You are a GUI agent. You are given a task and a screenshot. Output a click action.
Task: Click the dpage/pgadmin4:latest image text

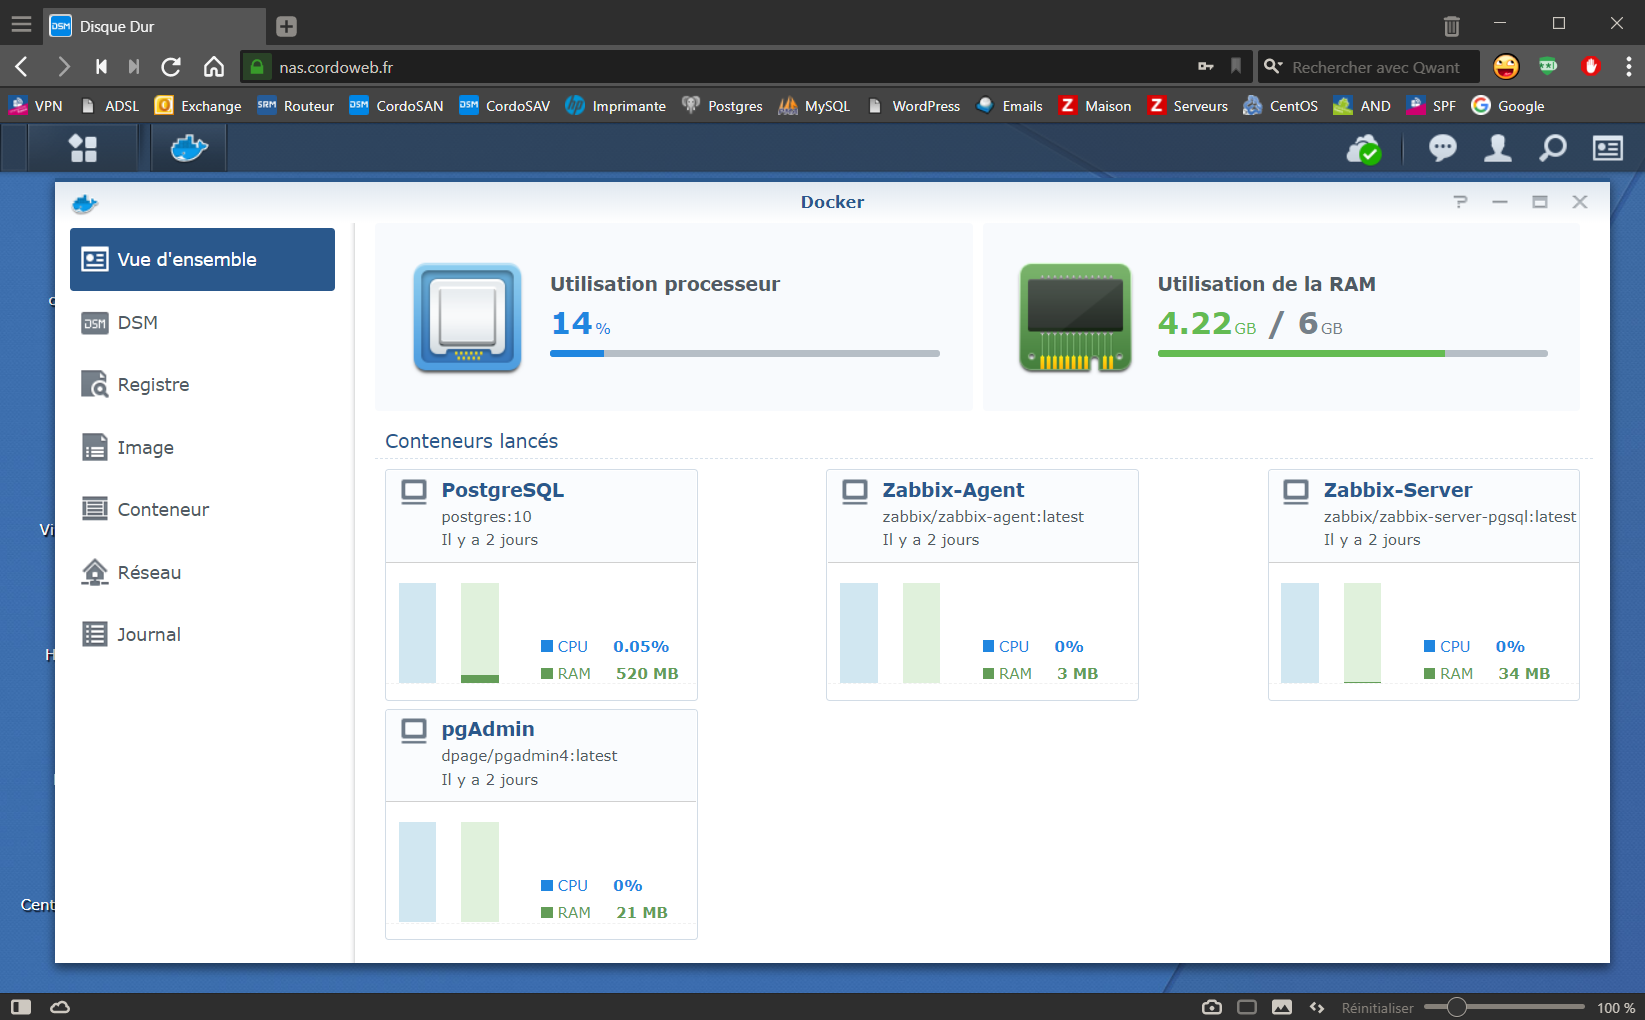[529, 756]
